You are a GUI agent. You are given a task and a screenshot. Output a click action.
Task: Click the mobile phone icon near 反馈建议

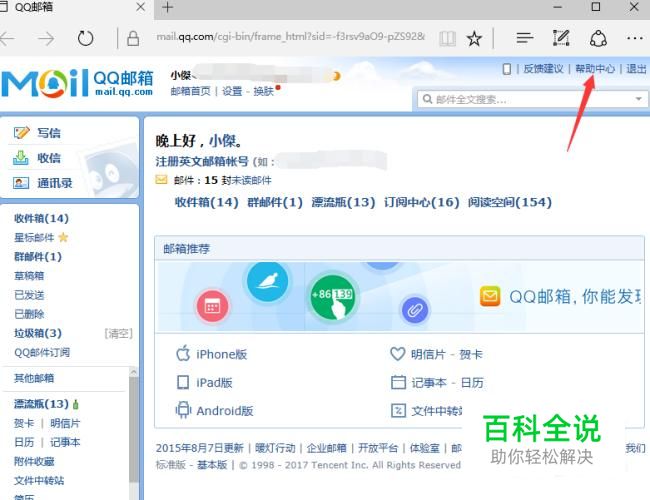tap(507, 69)
